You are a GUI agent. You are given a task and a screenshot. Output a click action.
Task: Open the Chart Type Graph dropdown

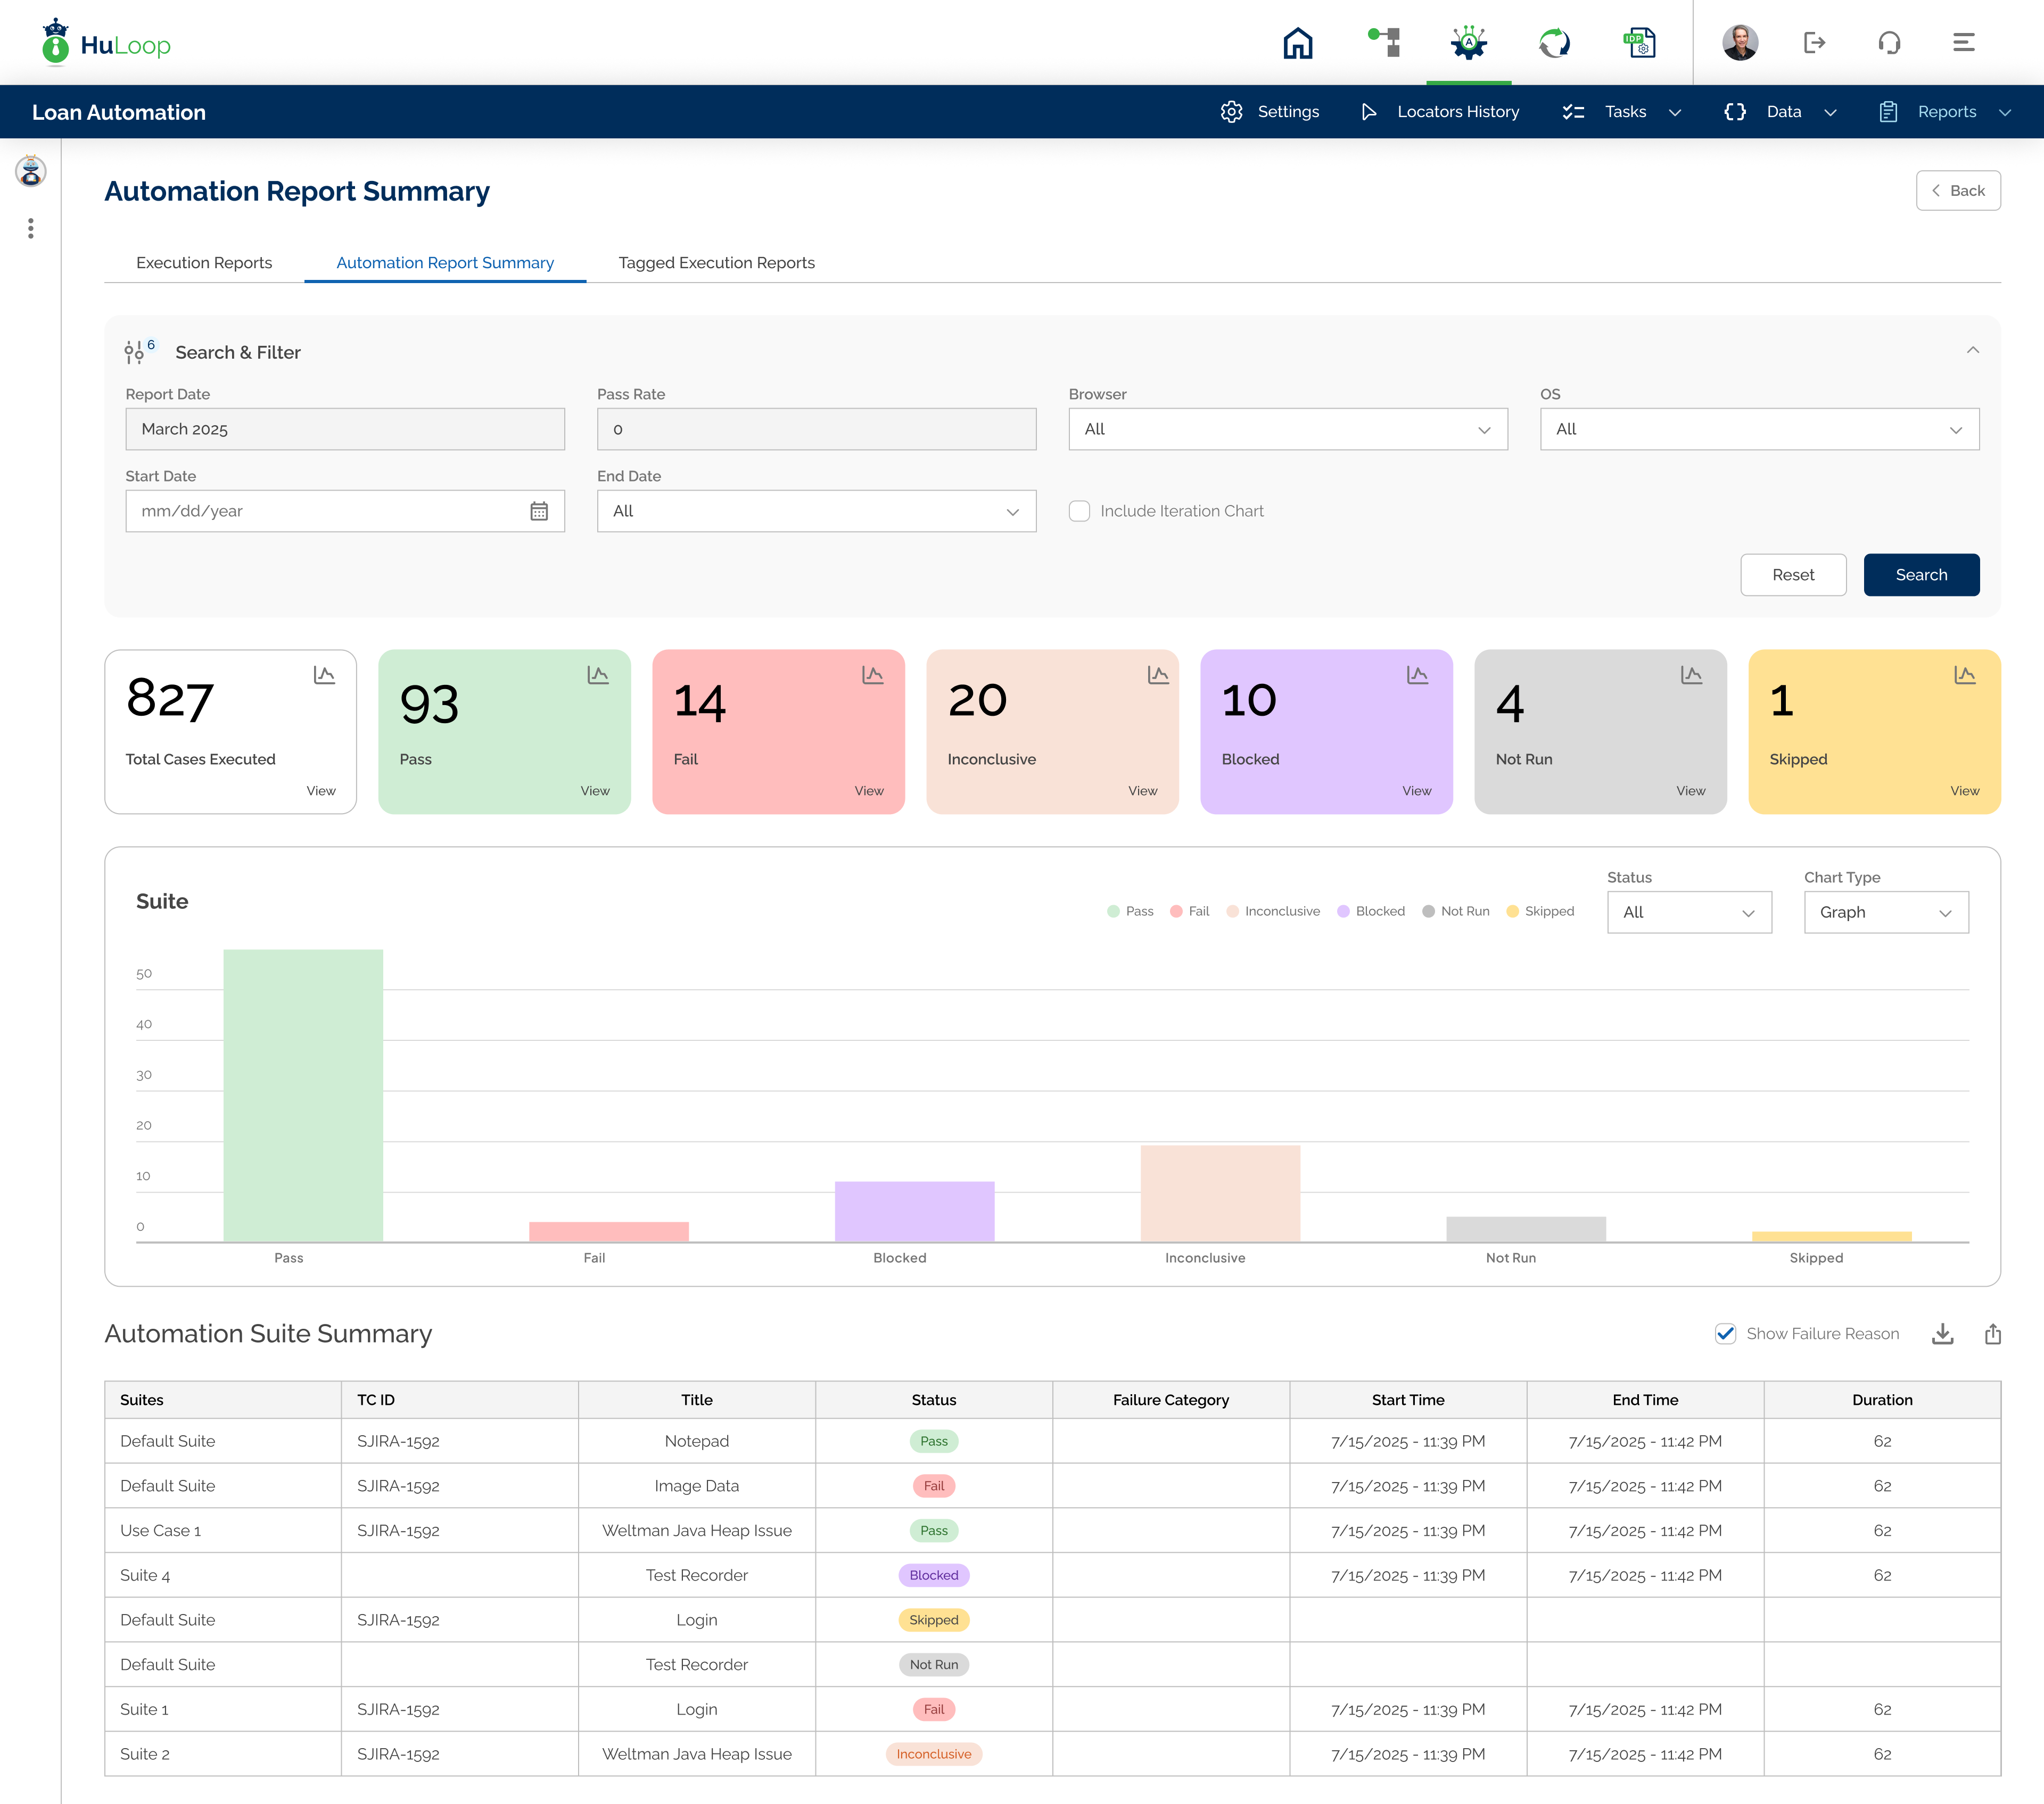(1886, 912)
